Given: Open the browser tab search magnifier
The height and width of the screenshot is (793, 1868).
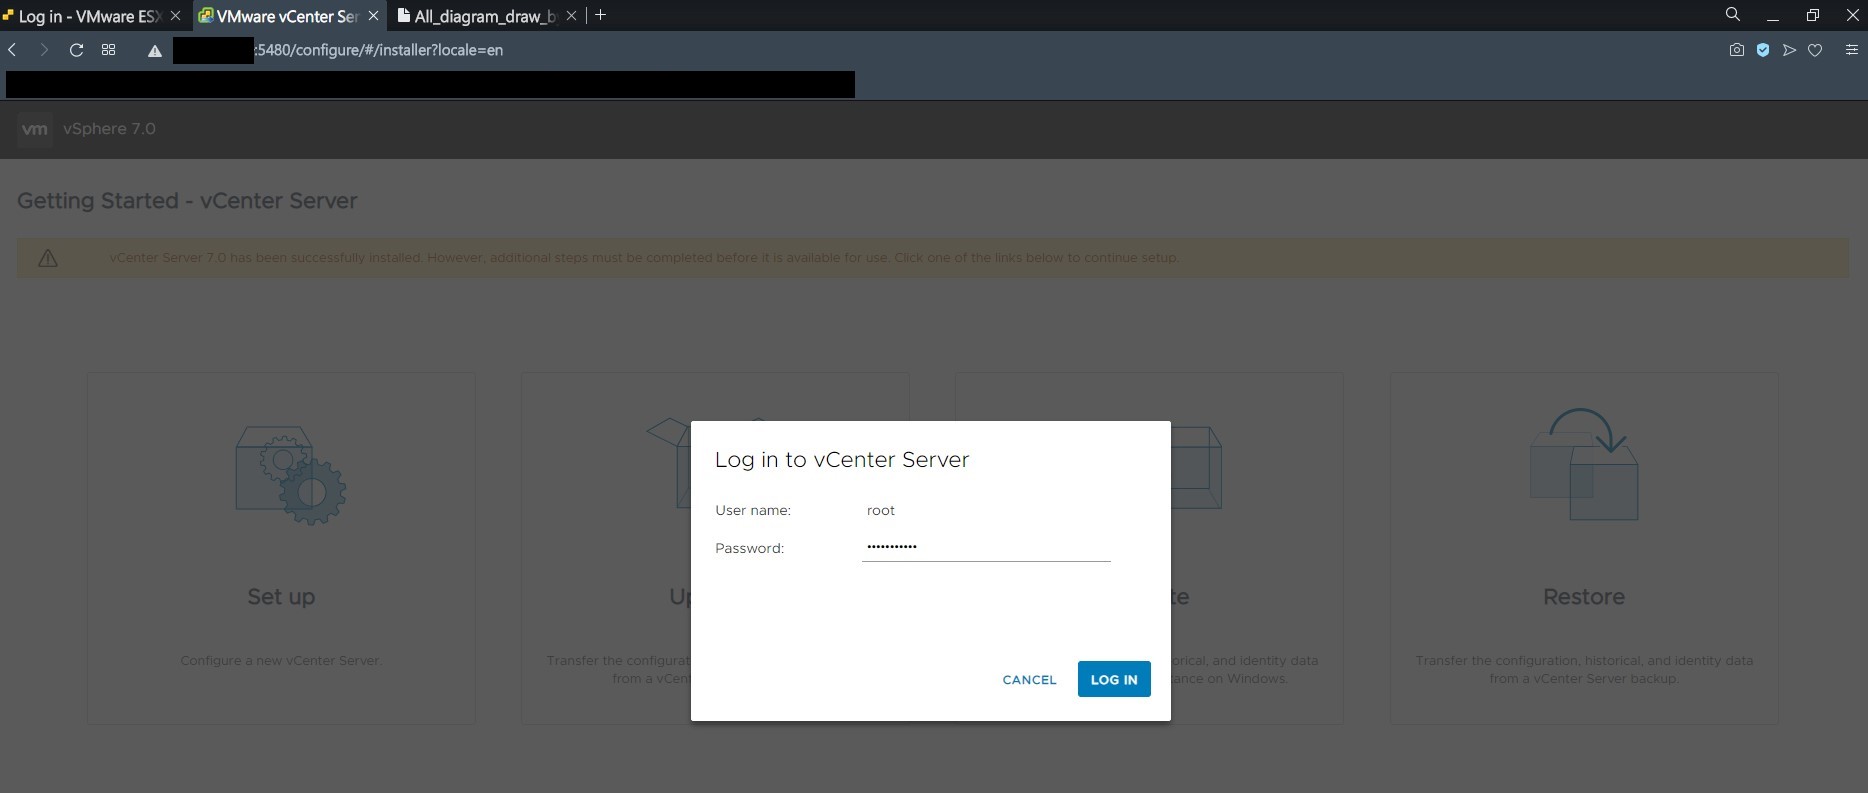Looking at the screenshot, I should (1733, 14).
